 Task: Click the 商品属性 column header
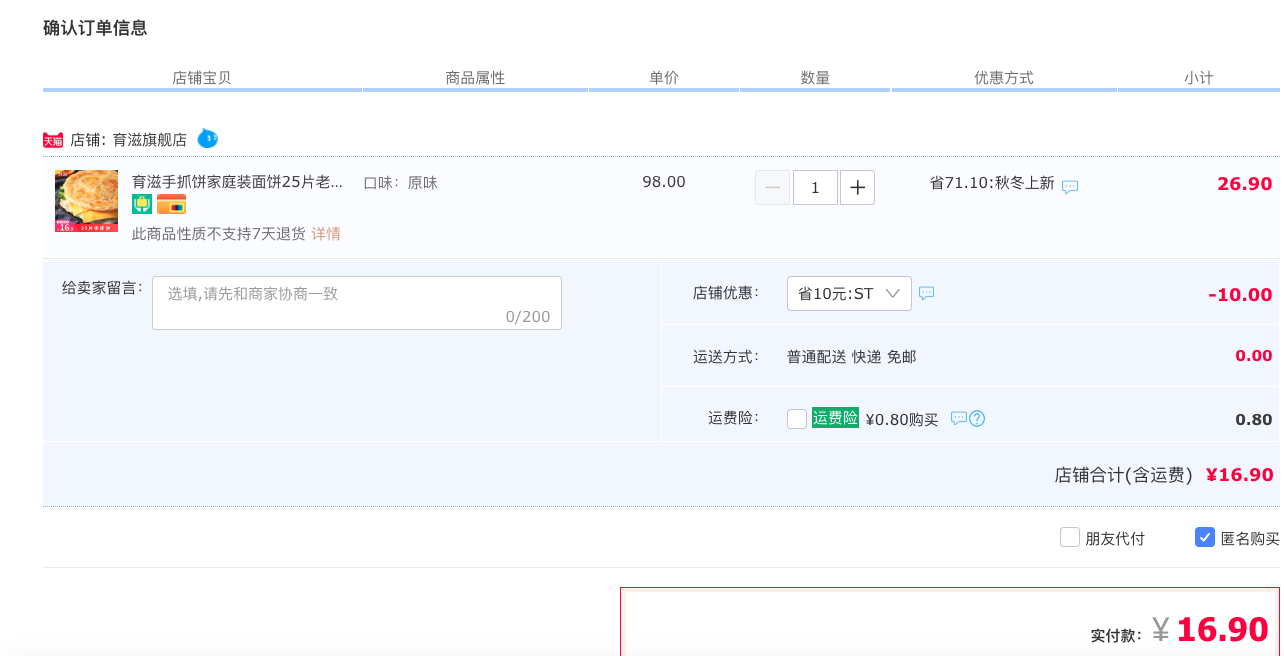coord(475,77)
